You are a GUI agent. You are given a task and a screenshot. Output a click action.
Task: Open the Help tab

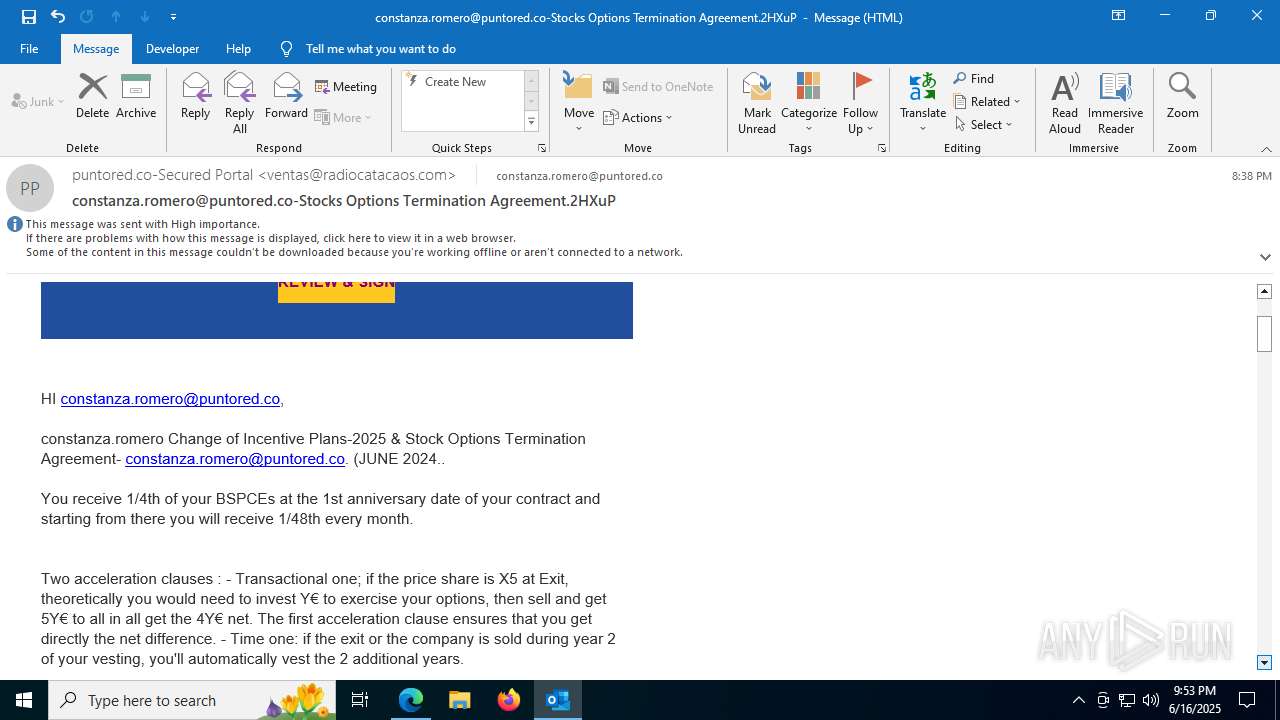tap(238, 48)
